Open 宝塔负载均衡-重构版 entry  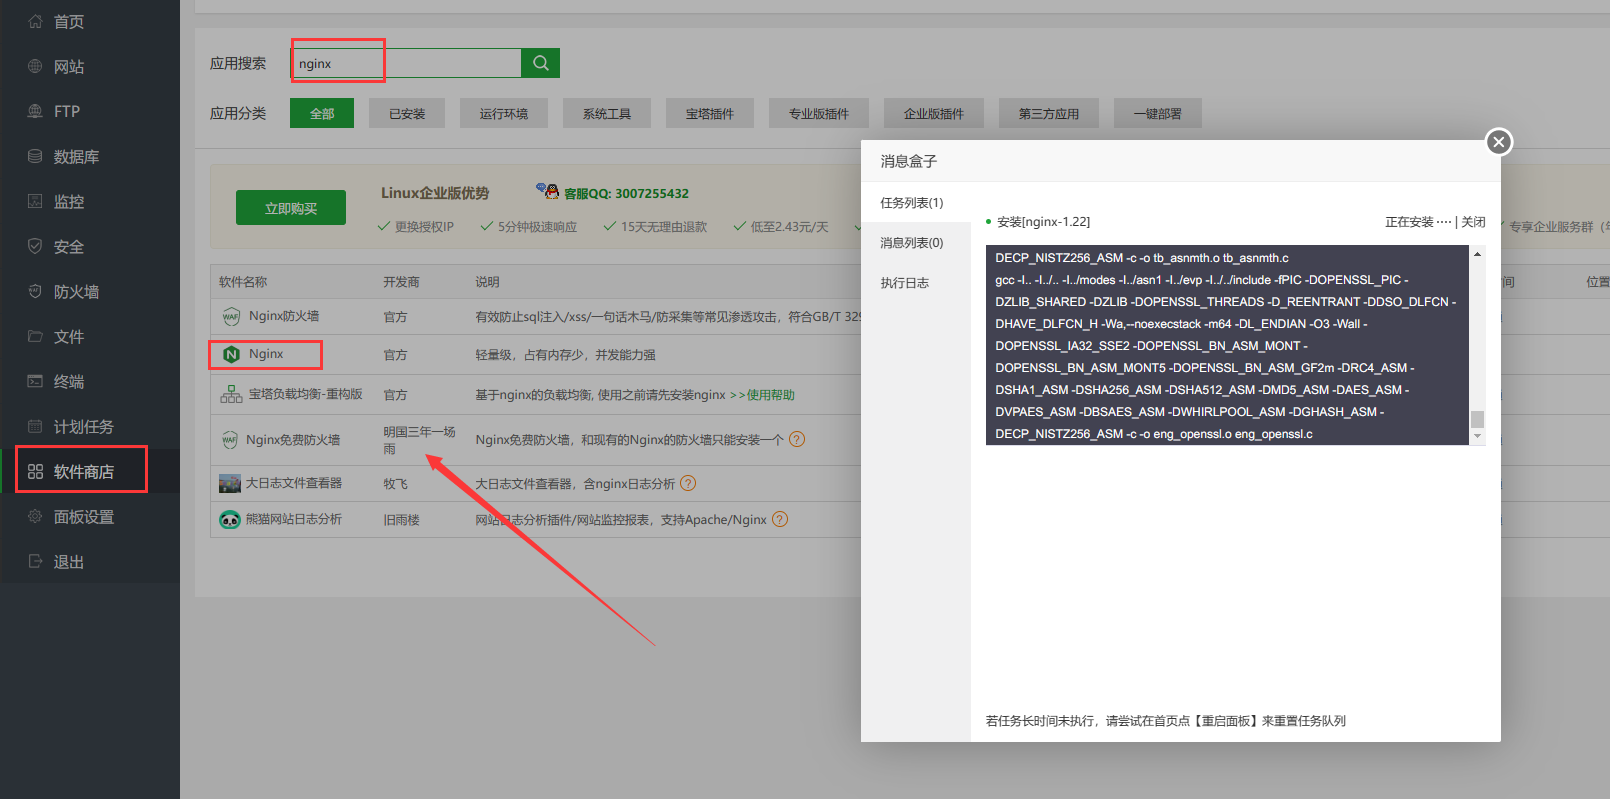click(x=305, y=394)
